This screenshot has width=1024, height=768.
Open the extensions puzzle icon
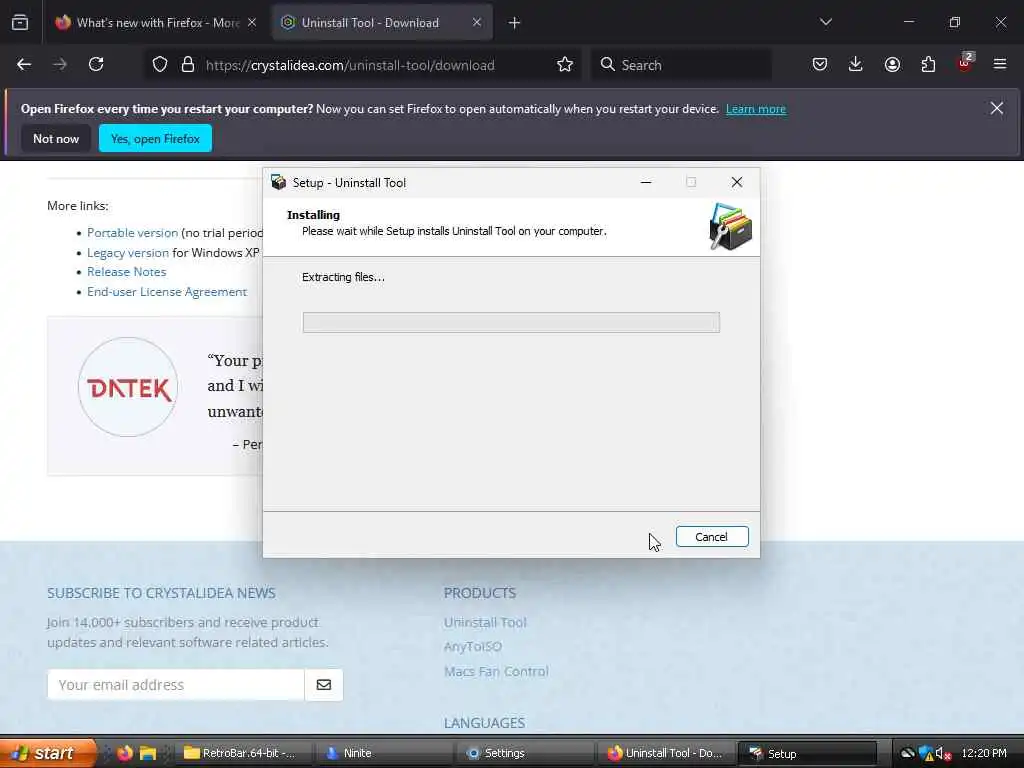click(928, 65)
